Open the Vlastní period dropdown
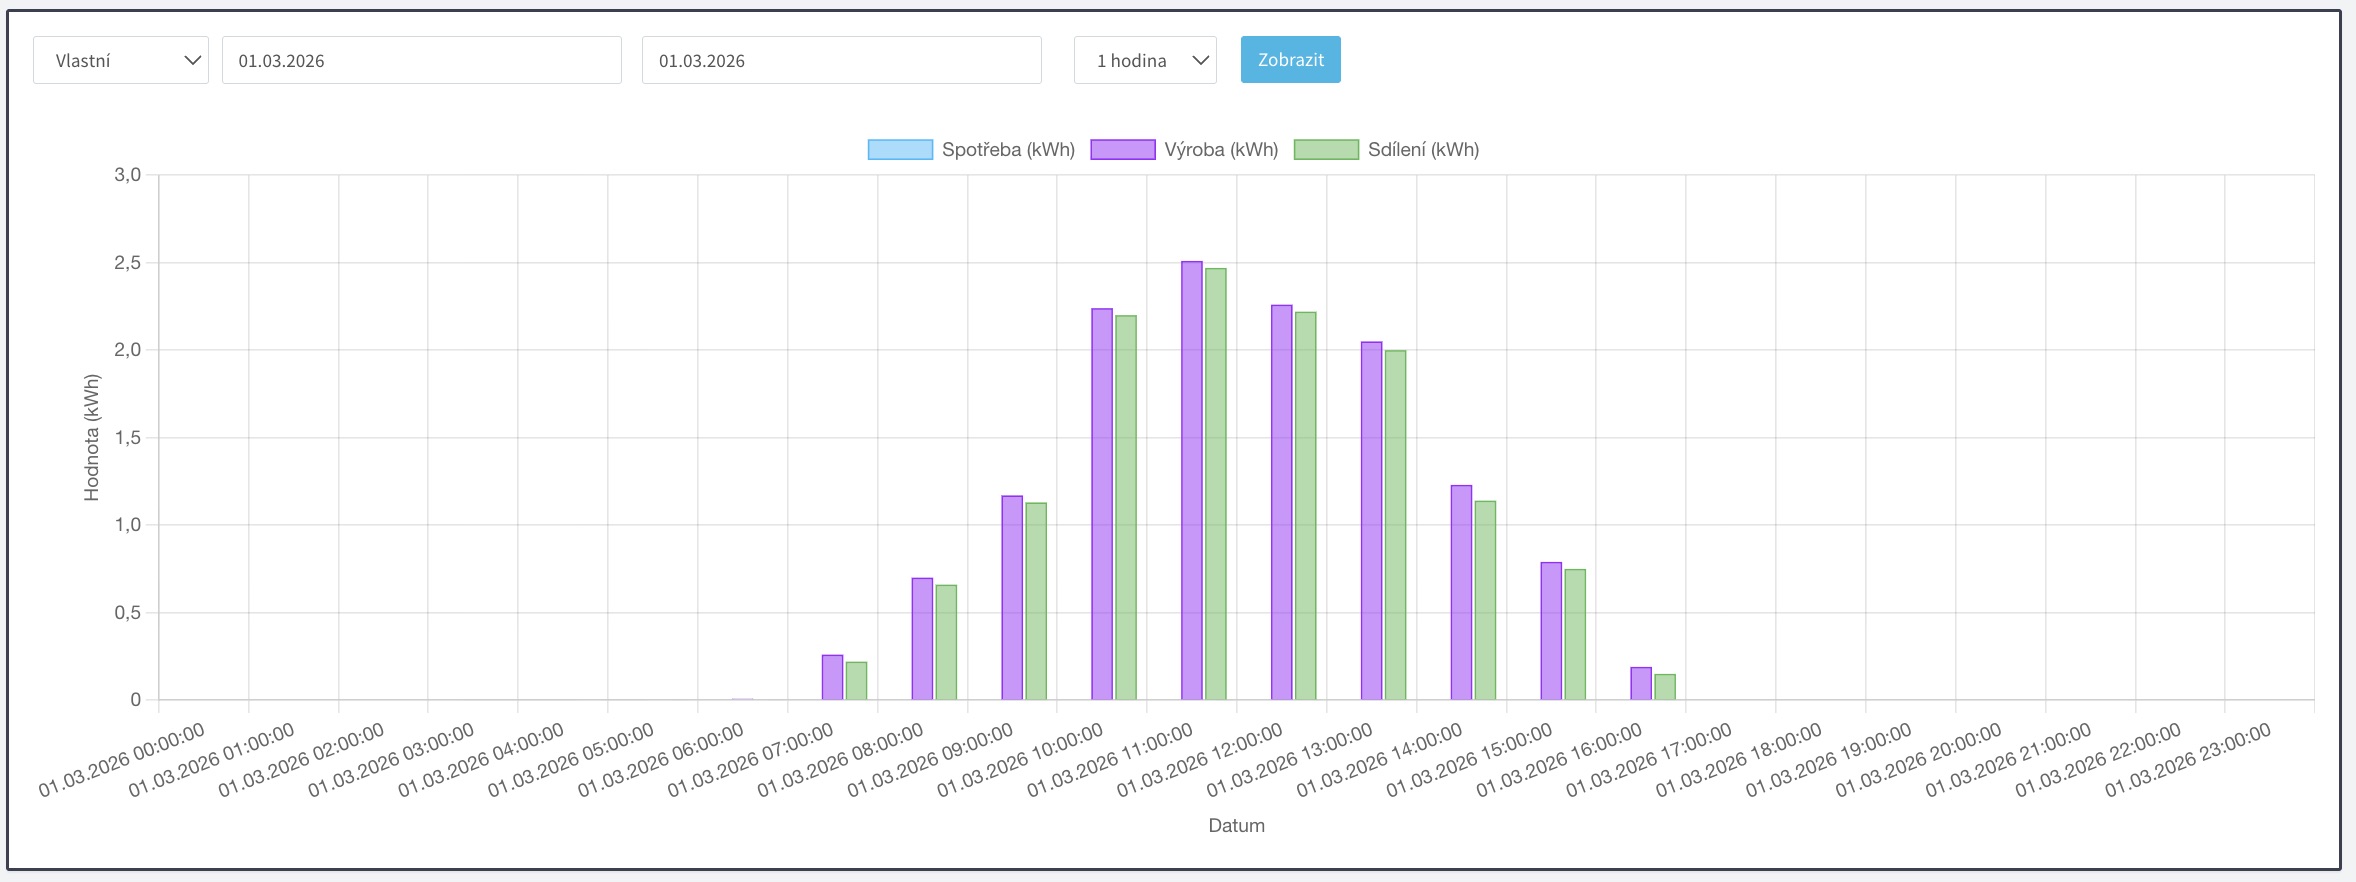Viewport: 2356px width, 882px height. 120,60
